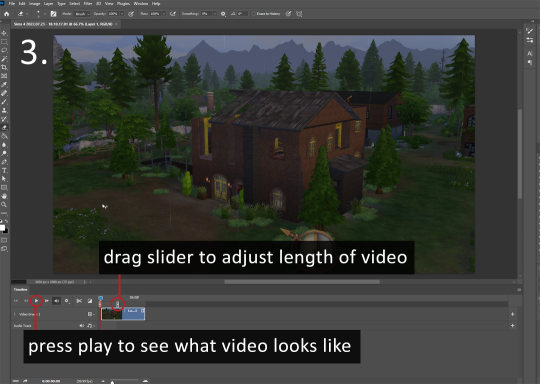The height and width of the screenshot is (384, 540).
Task: Select the Zoom tool
Action: 4,205
